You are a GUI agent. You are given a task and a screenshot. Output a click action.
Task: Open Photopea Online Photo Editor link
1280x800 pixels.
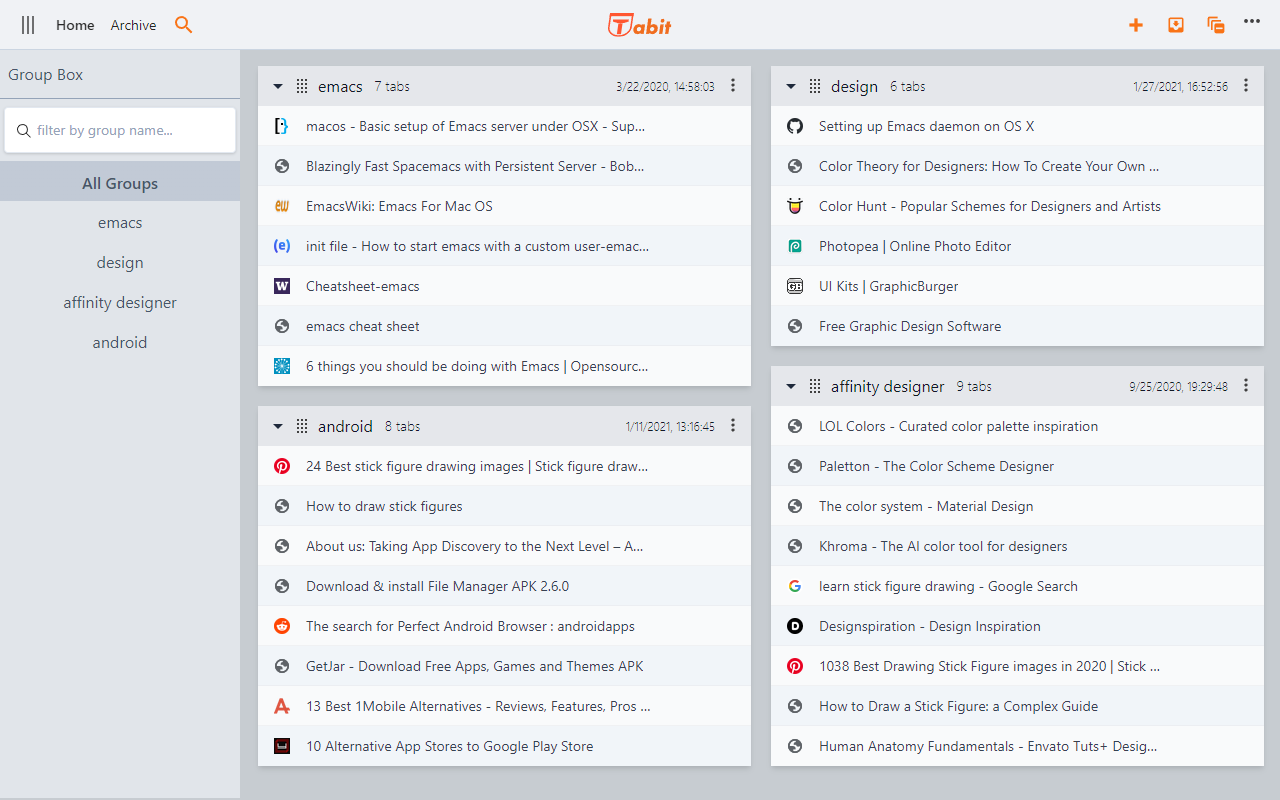click(x=914, y=246)
